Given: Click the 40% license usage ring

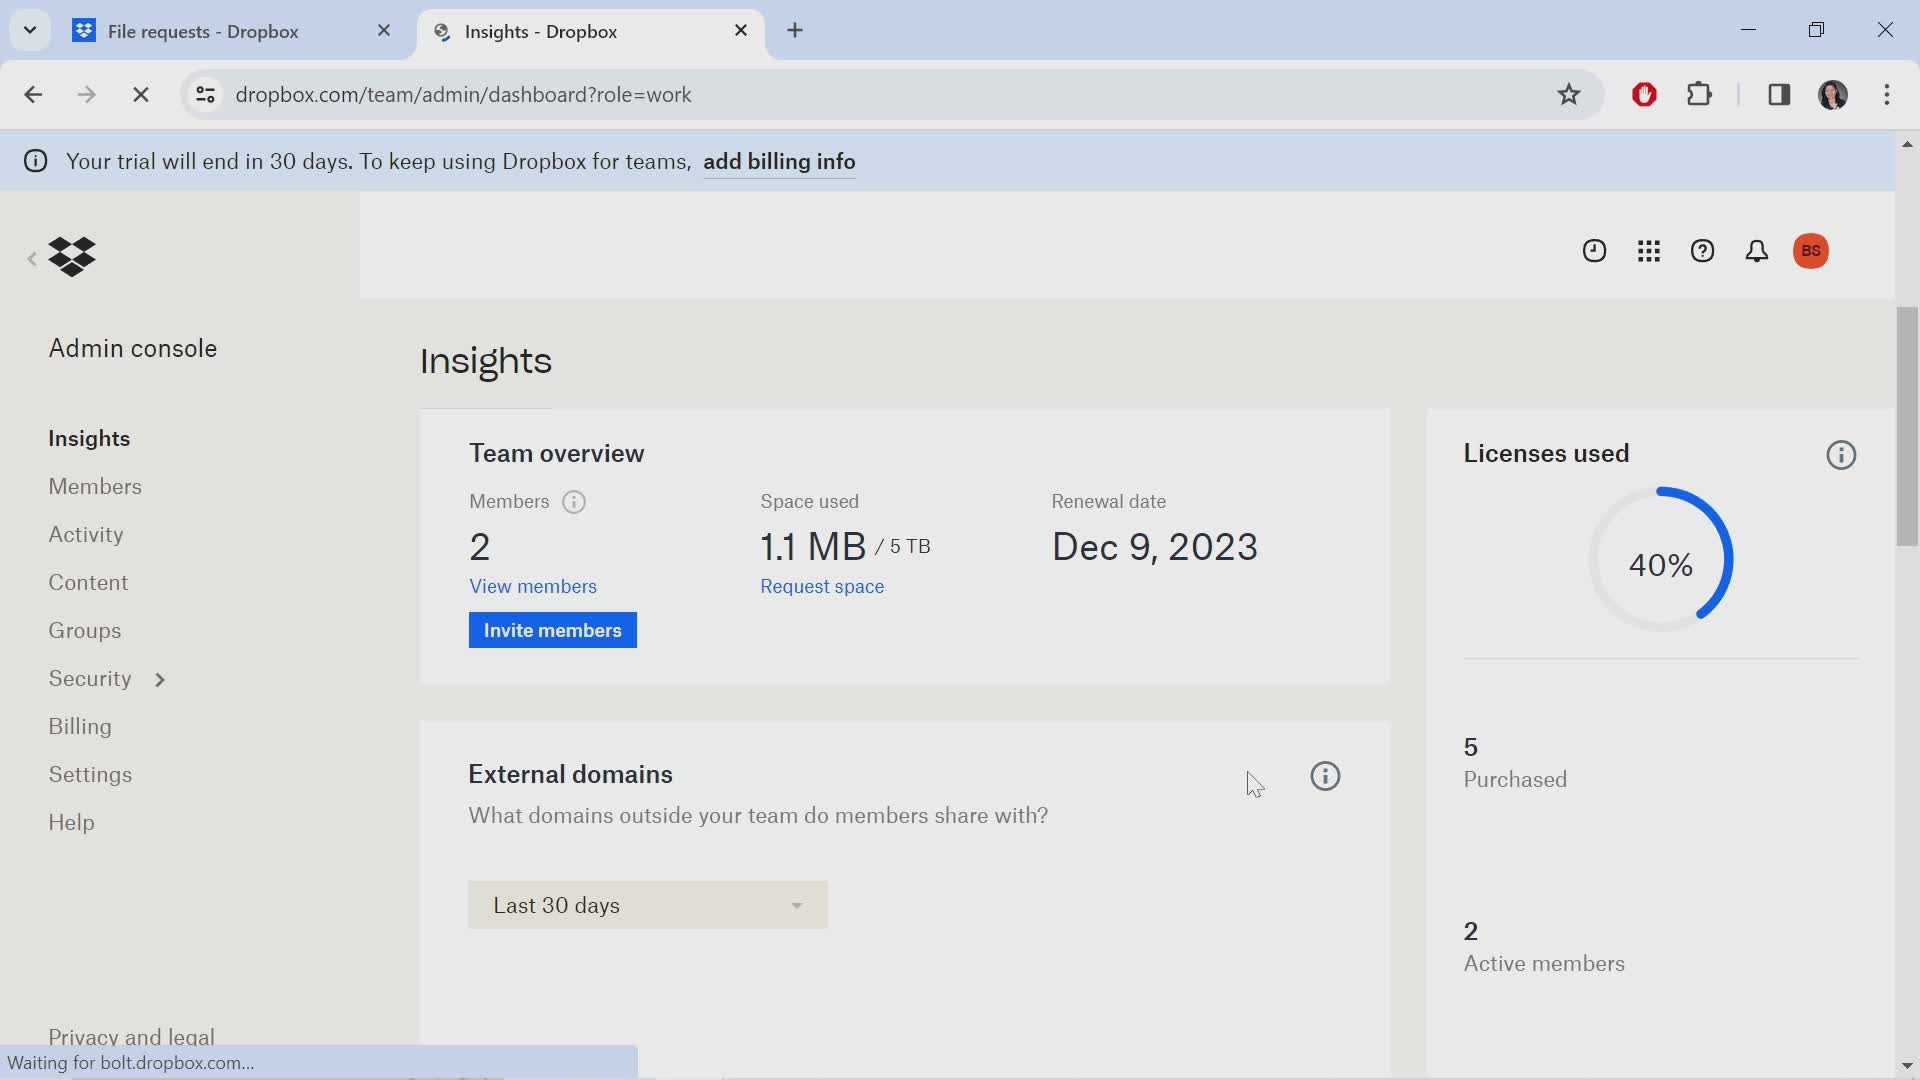Looking at the screenshot, I should [1660, 564].
